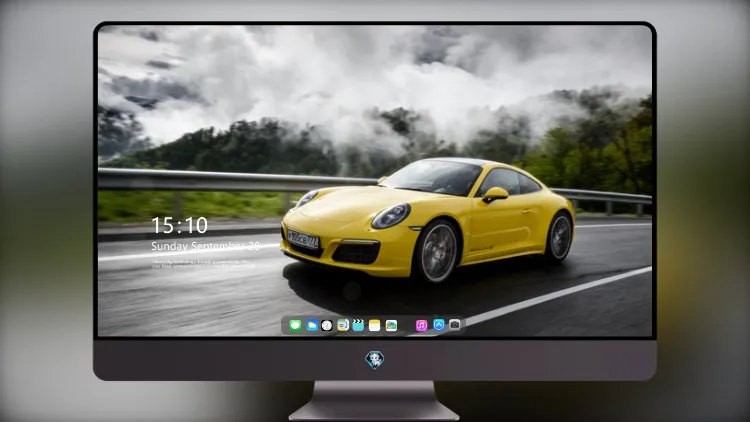Open the Maps app in dock
This screenshot has height=422, width=750.
[343, 325]
